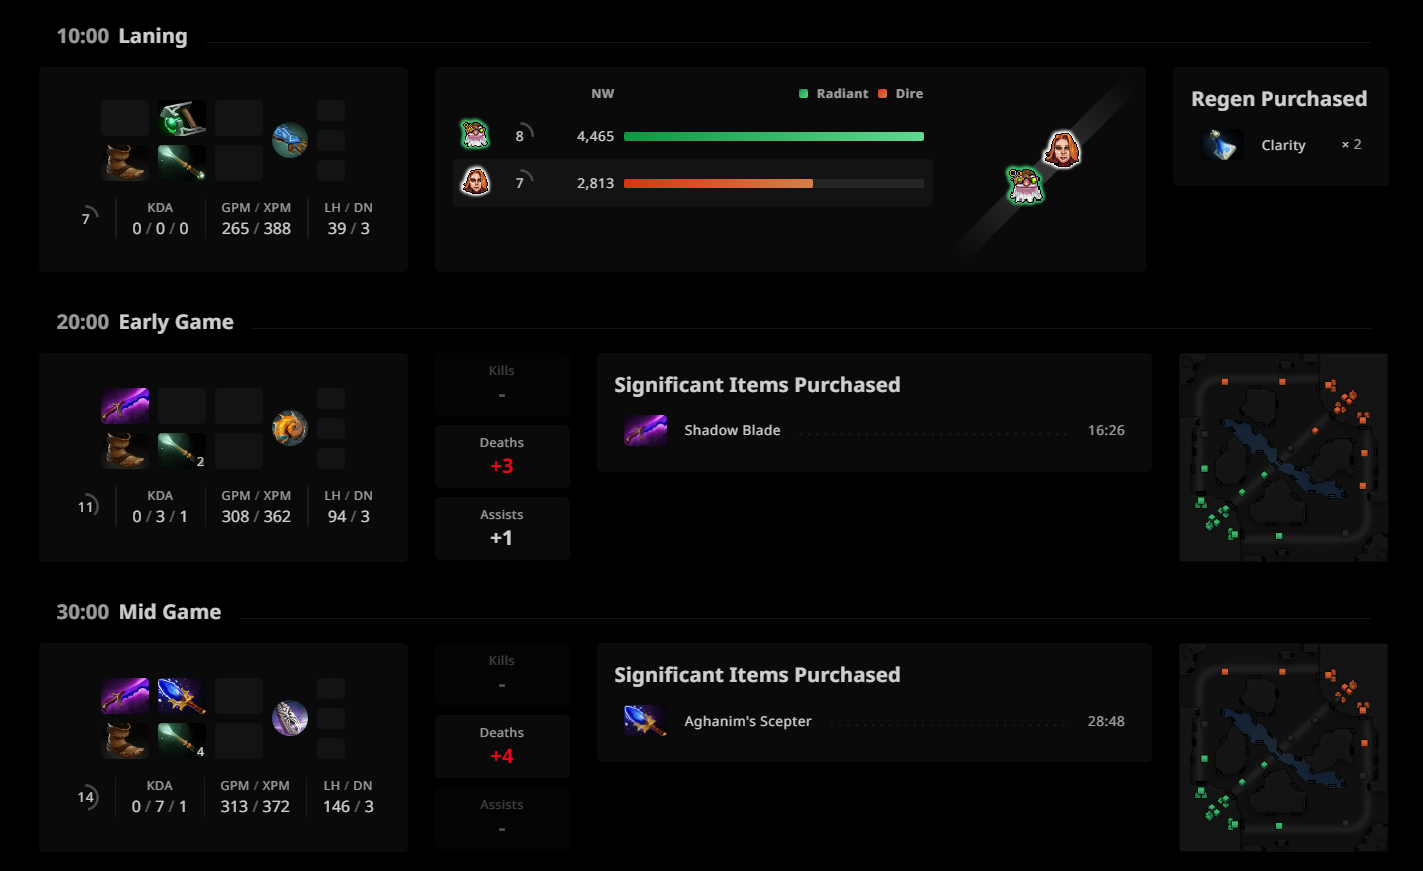Open the Early Game minimap thumbnail

click(1283, 457)
